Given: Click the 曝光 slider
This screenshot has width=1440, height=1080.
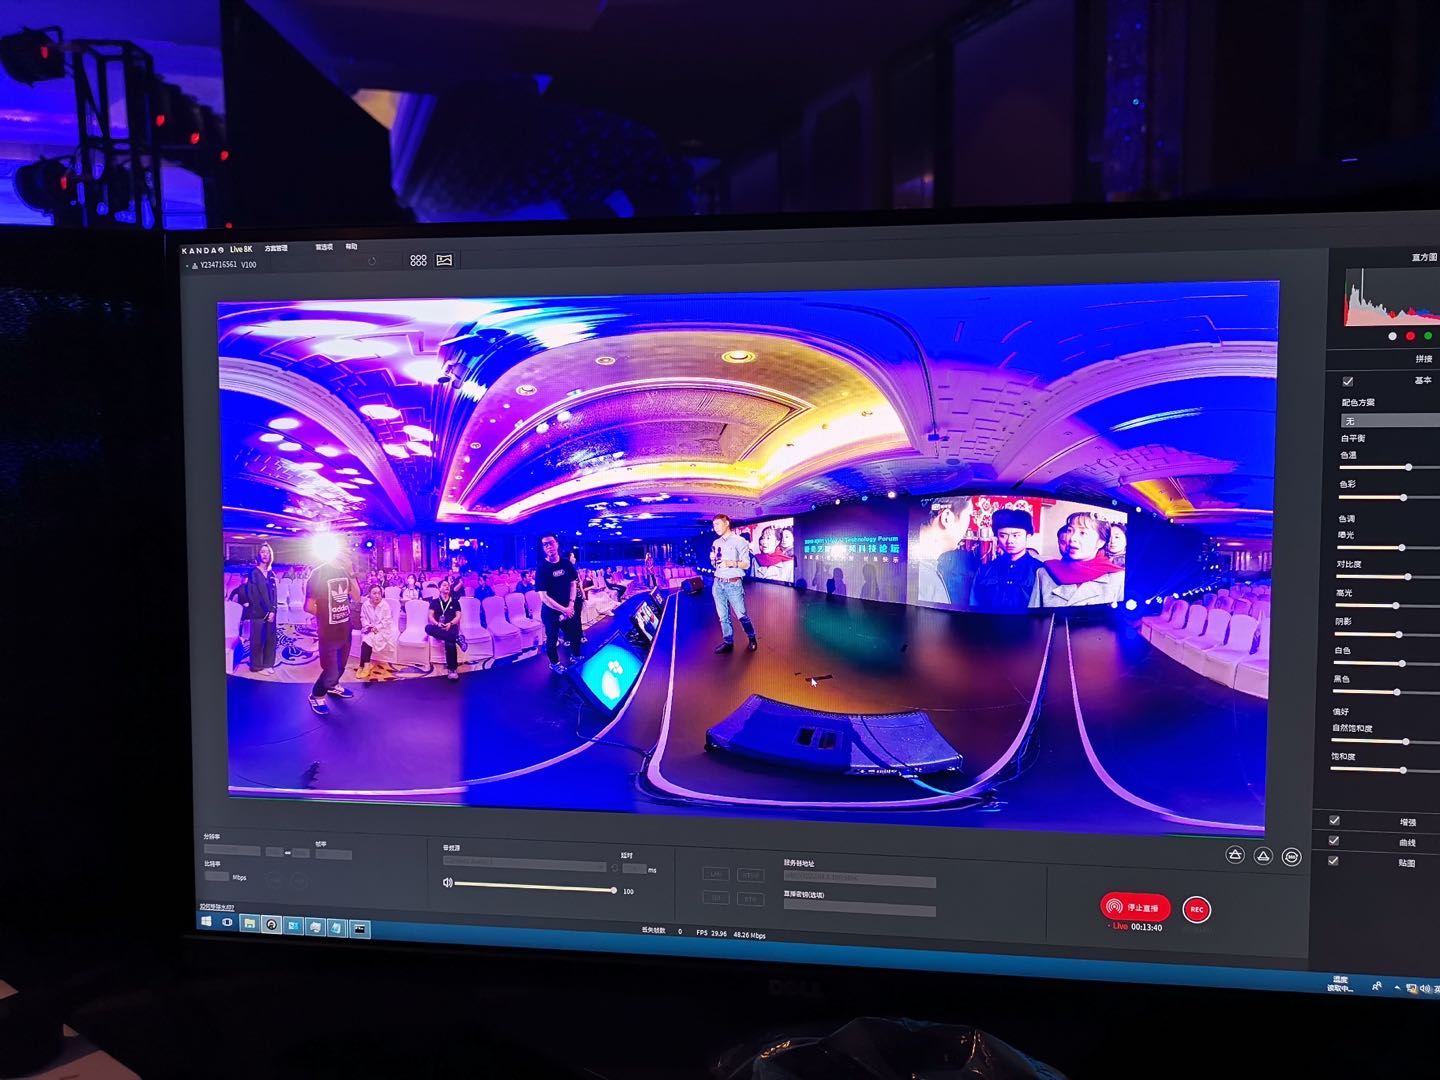Looking at the screenshot, I should [x=1387, y=548].
